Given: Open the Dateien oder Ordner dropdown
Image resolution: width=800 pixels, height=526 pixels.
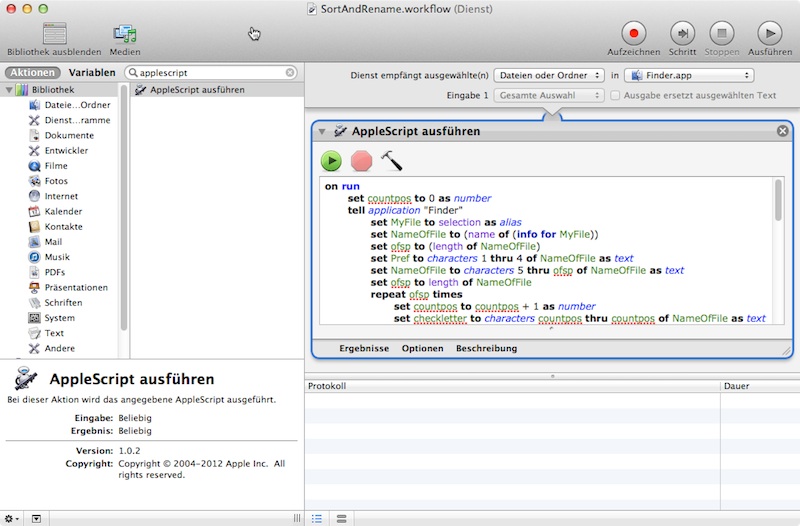Looking at the screenshot, I should [549, 75].
